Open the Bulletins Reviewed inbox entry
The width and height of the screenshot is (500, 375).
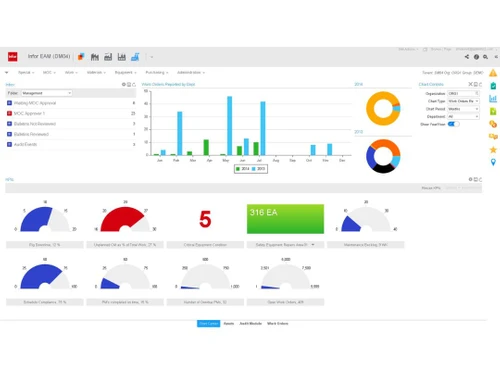point(71,134)
